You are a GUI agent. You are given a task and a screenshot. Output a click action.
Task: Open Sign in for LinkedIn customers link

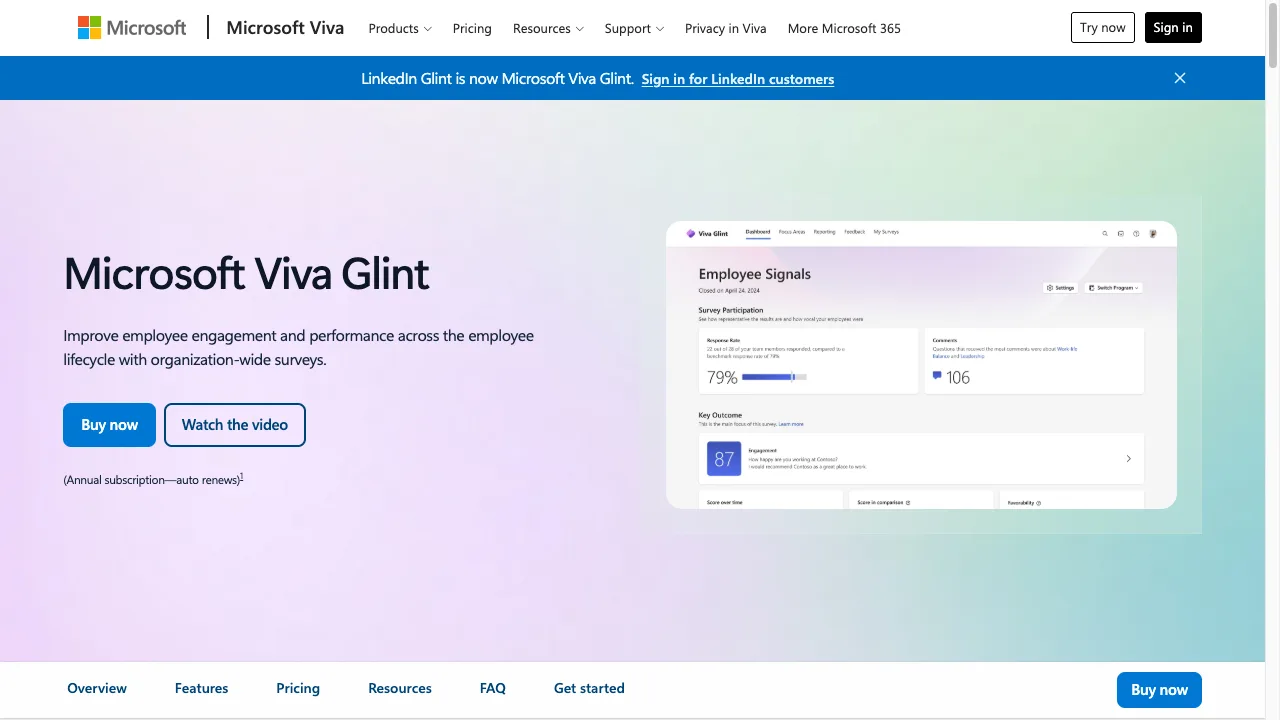[x=738, y=79]
